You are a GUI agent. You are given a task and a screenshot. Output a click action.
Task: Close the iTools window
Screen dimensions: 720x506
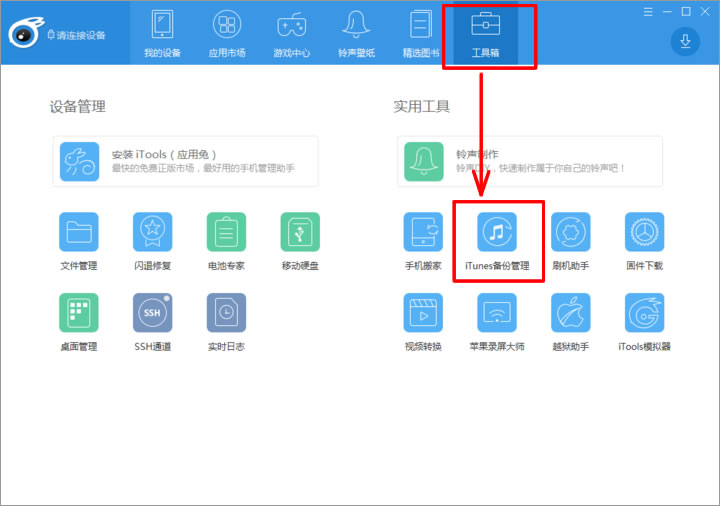click(705, 12)
